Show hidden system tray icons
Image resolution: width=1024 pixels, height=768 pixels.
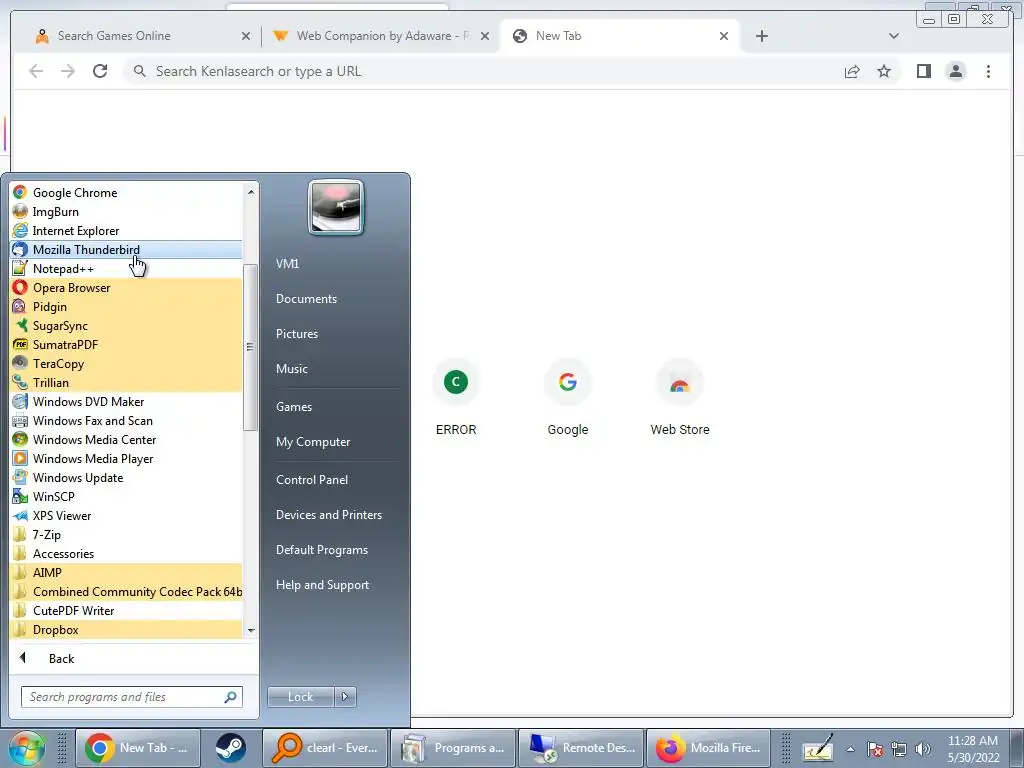pyautogui.click(x=850, y=749)
